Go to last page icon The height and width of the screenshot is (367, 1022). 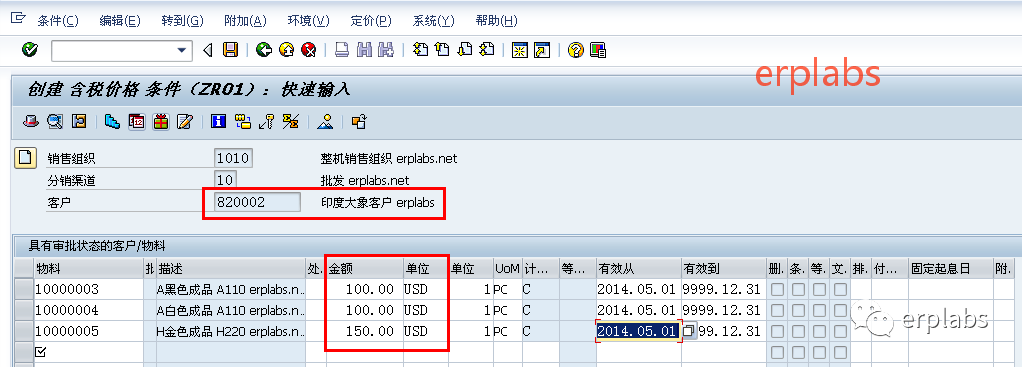487,50
